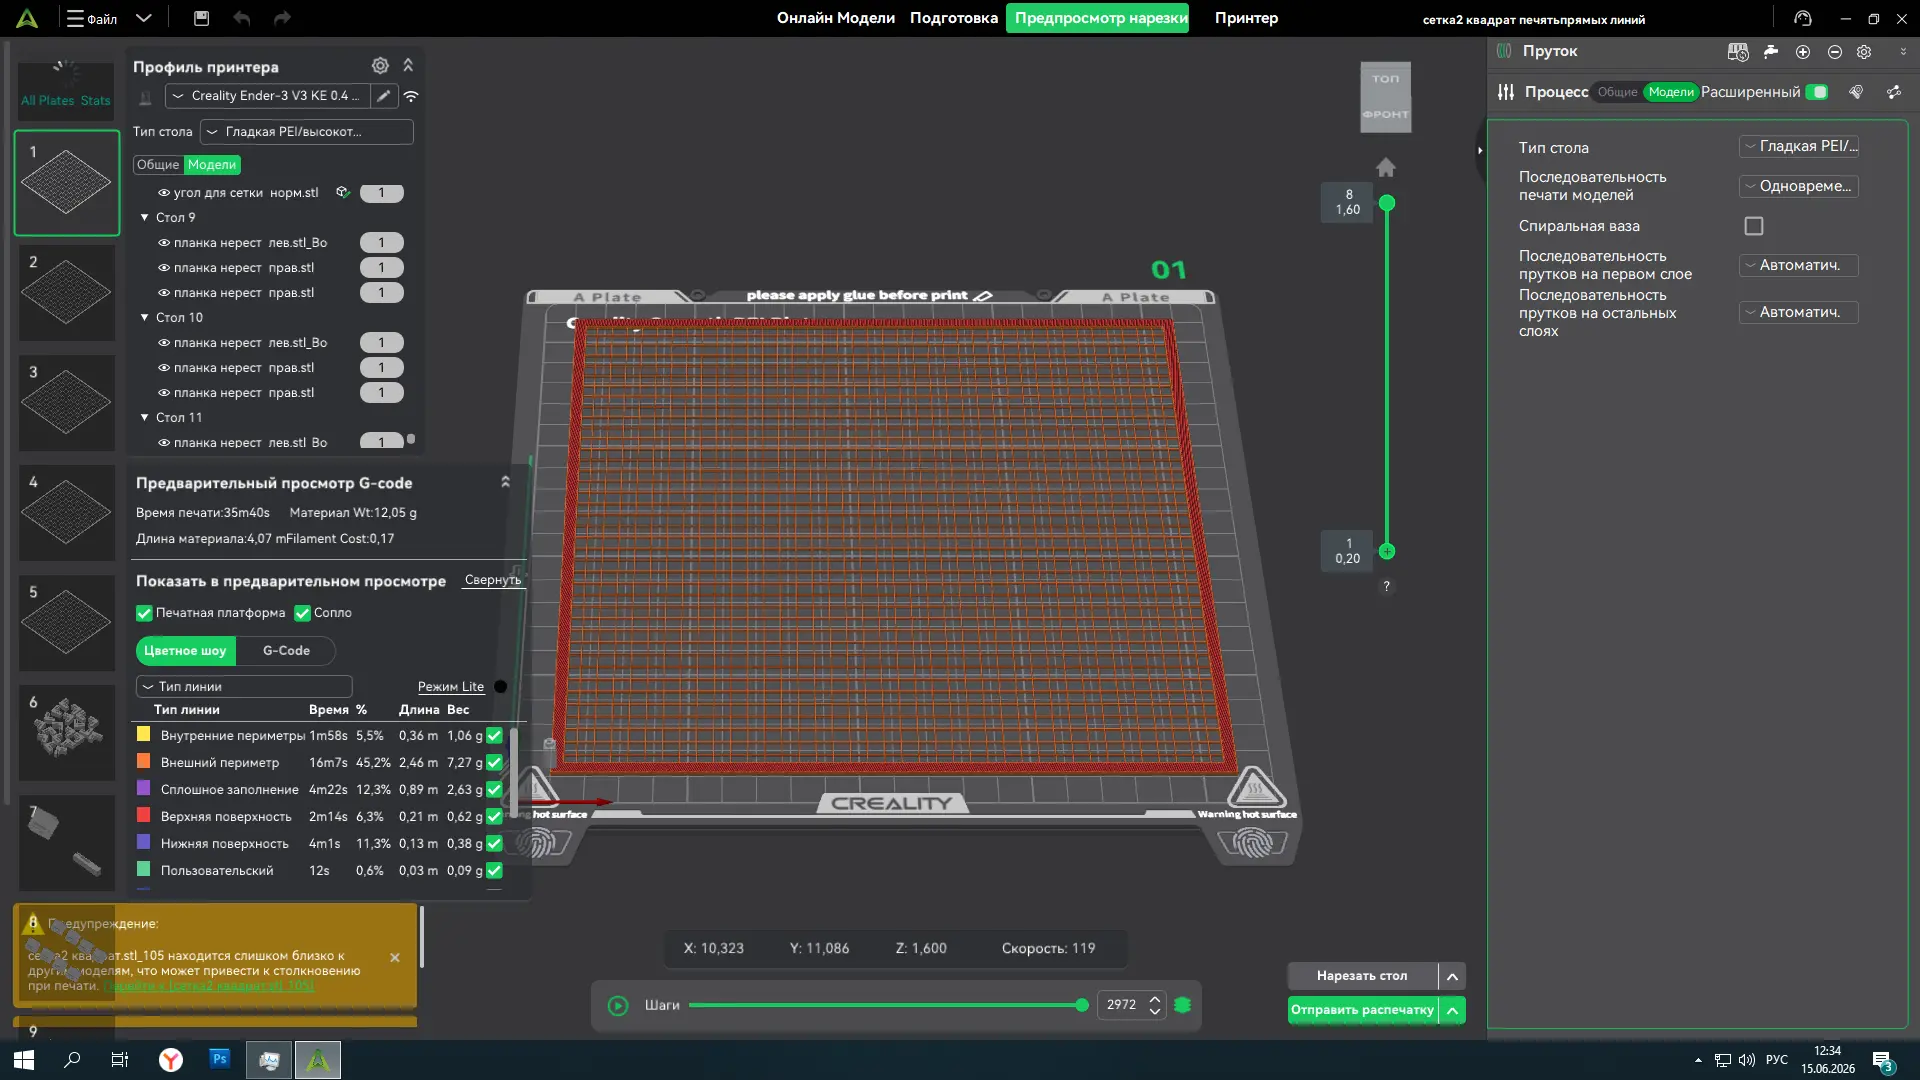
Task: Hide угол для сетки норм.stl with eye icon
Action: tap(164, 193)
